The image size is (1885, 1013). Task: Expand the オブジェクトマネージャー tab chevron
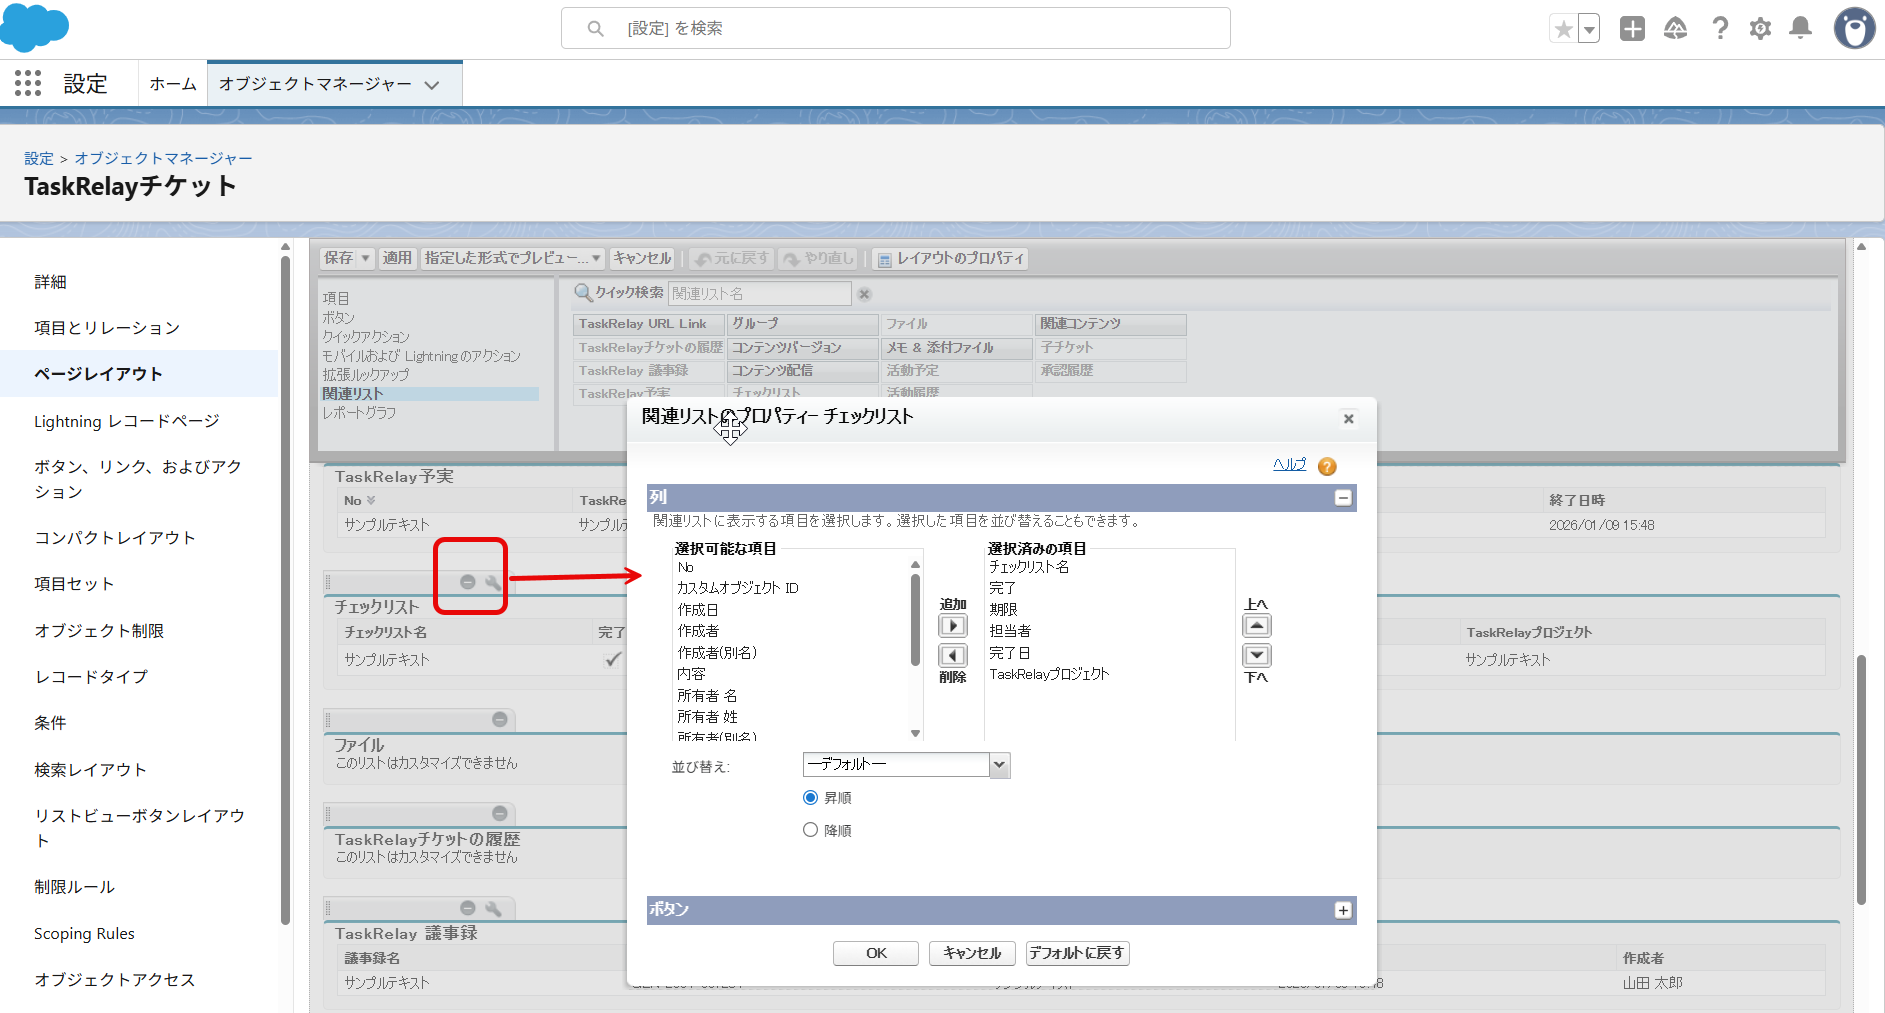pyautogui.click(x=432, y=85)
